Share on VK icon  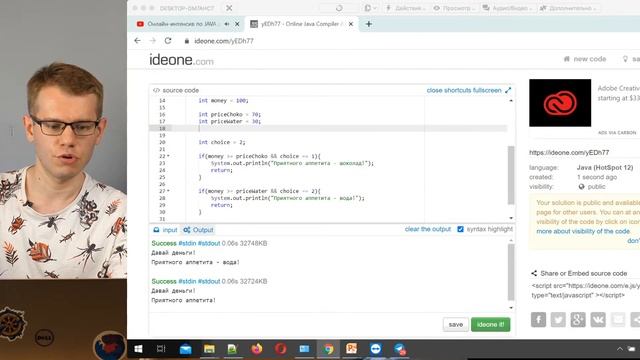click(598, 320)
